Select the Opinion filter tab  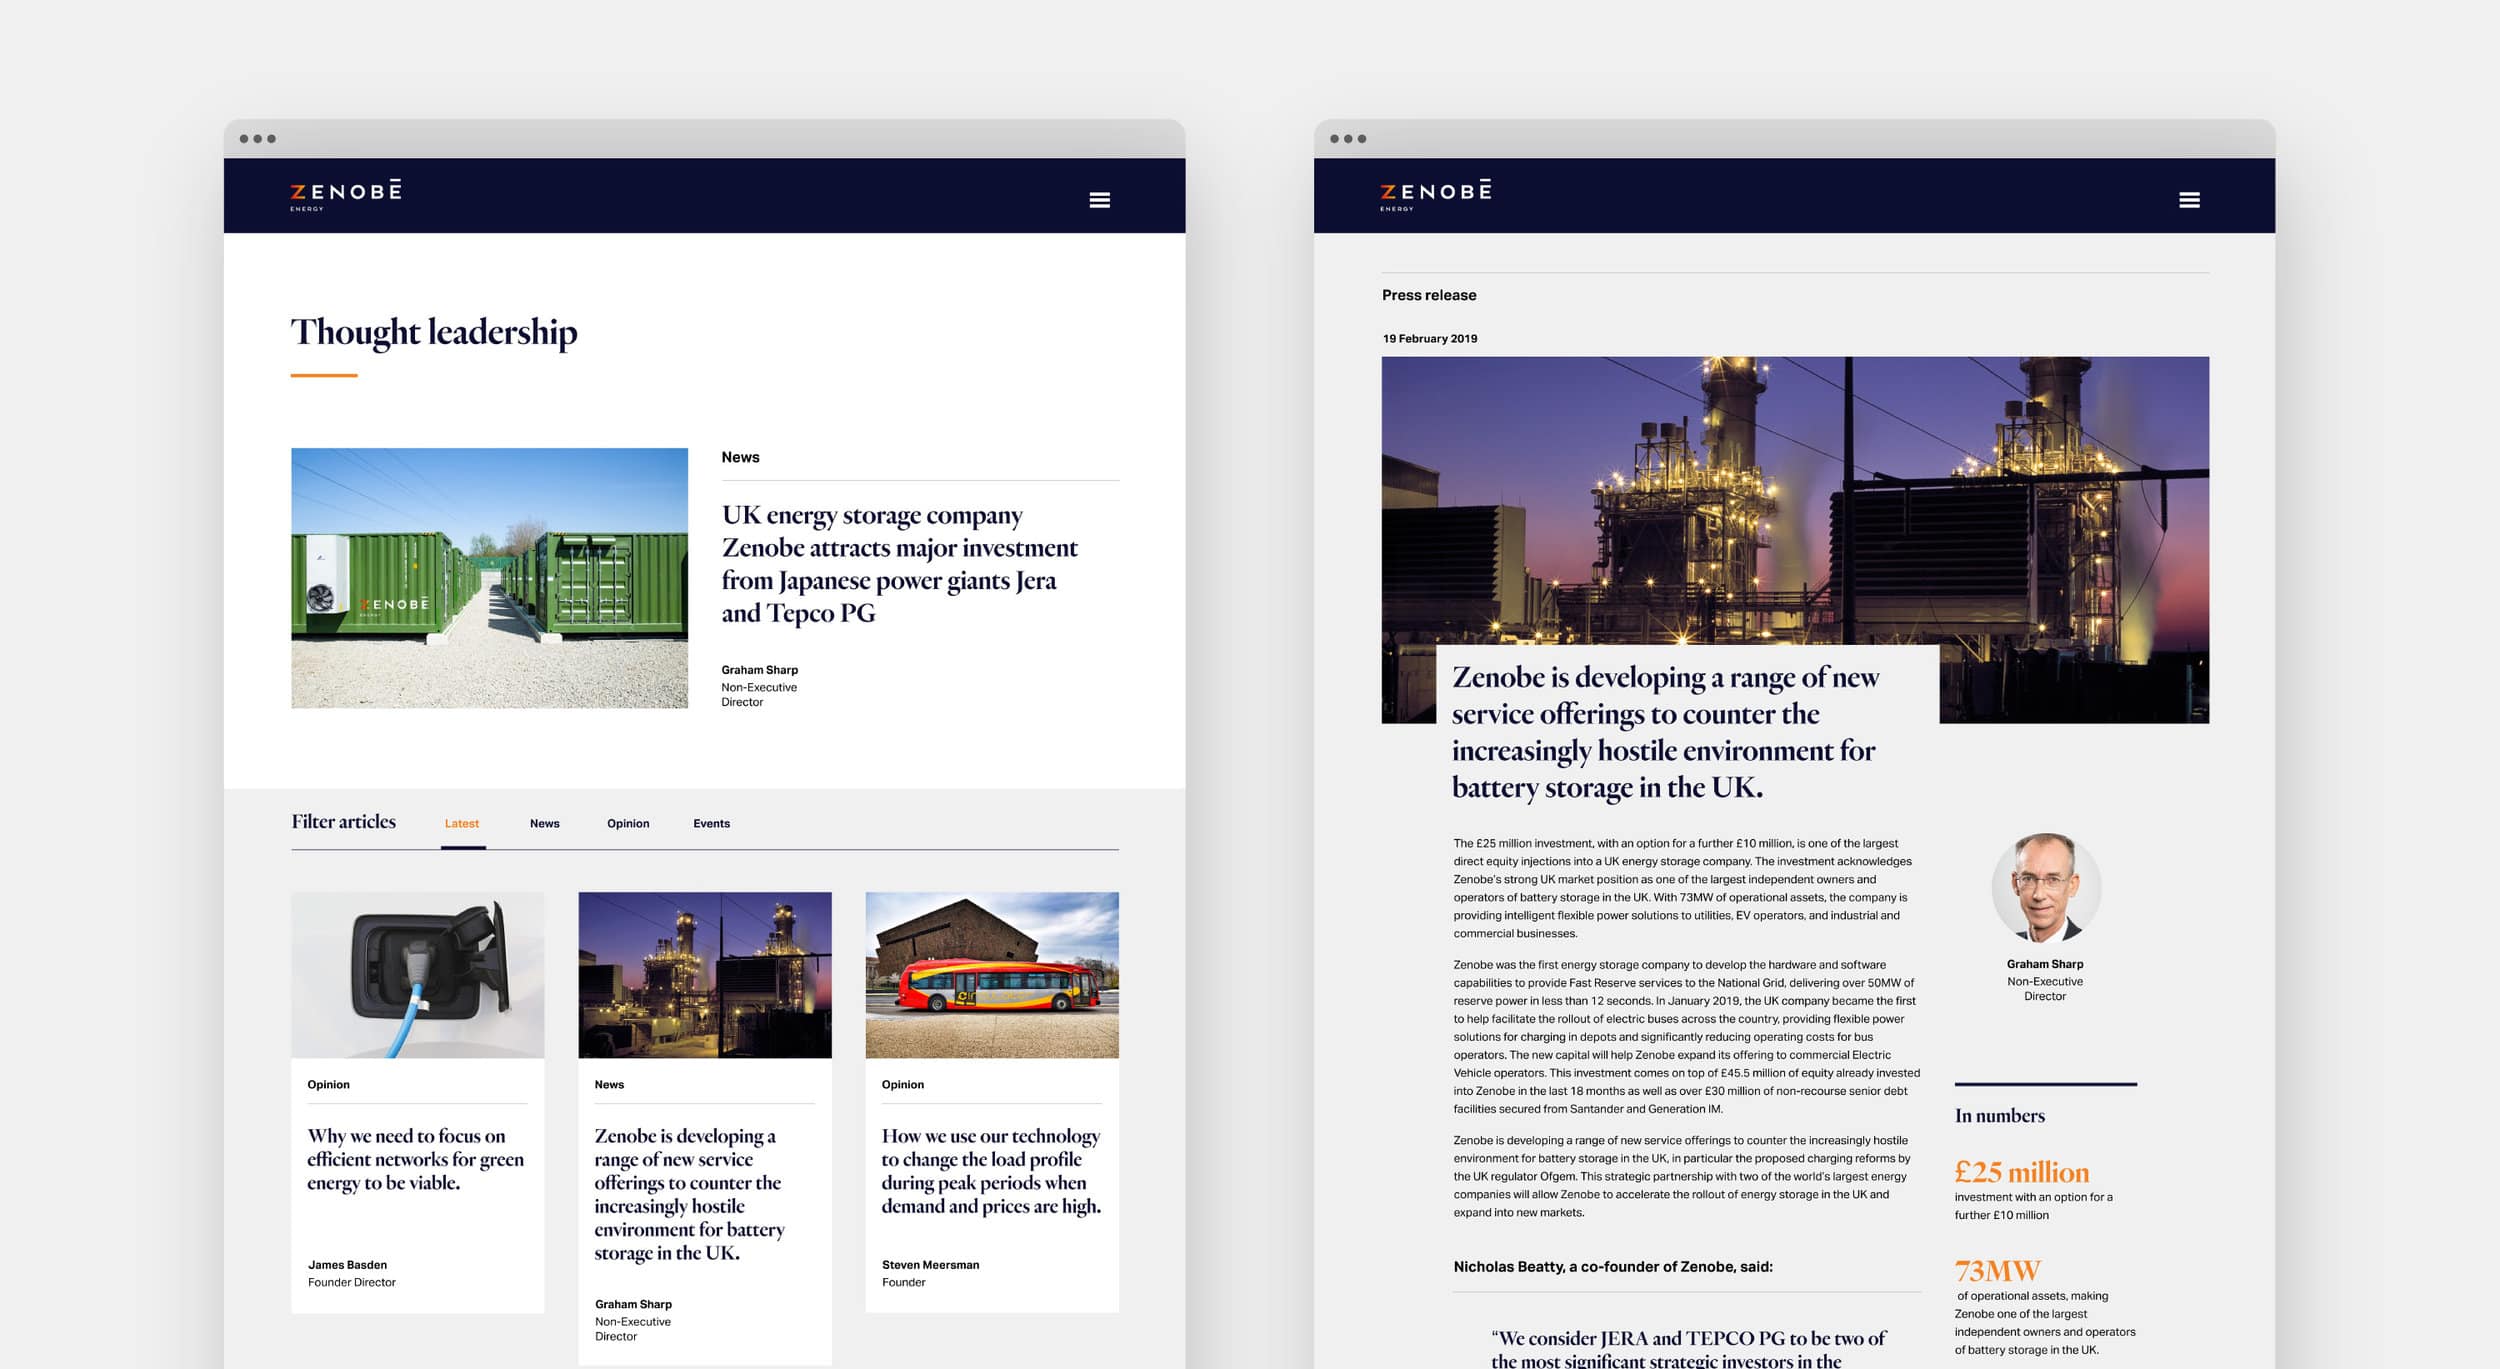628,824
